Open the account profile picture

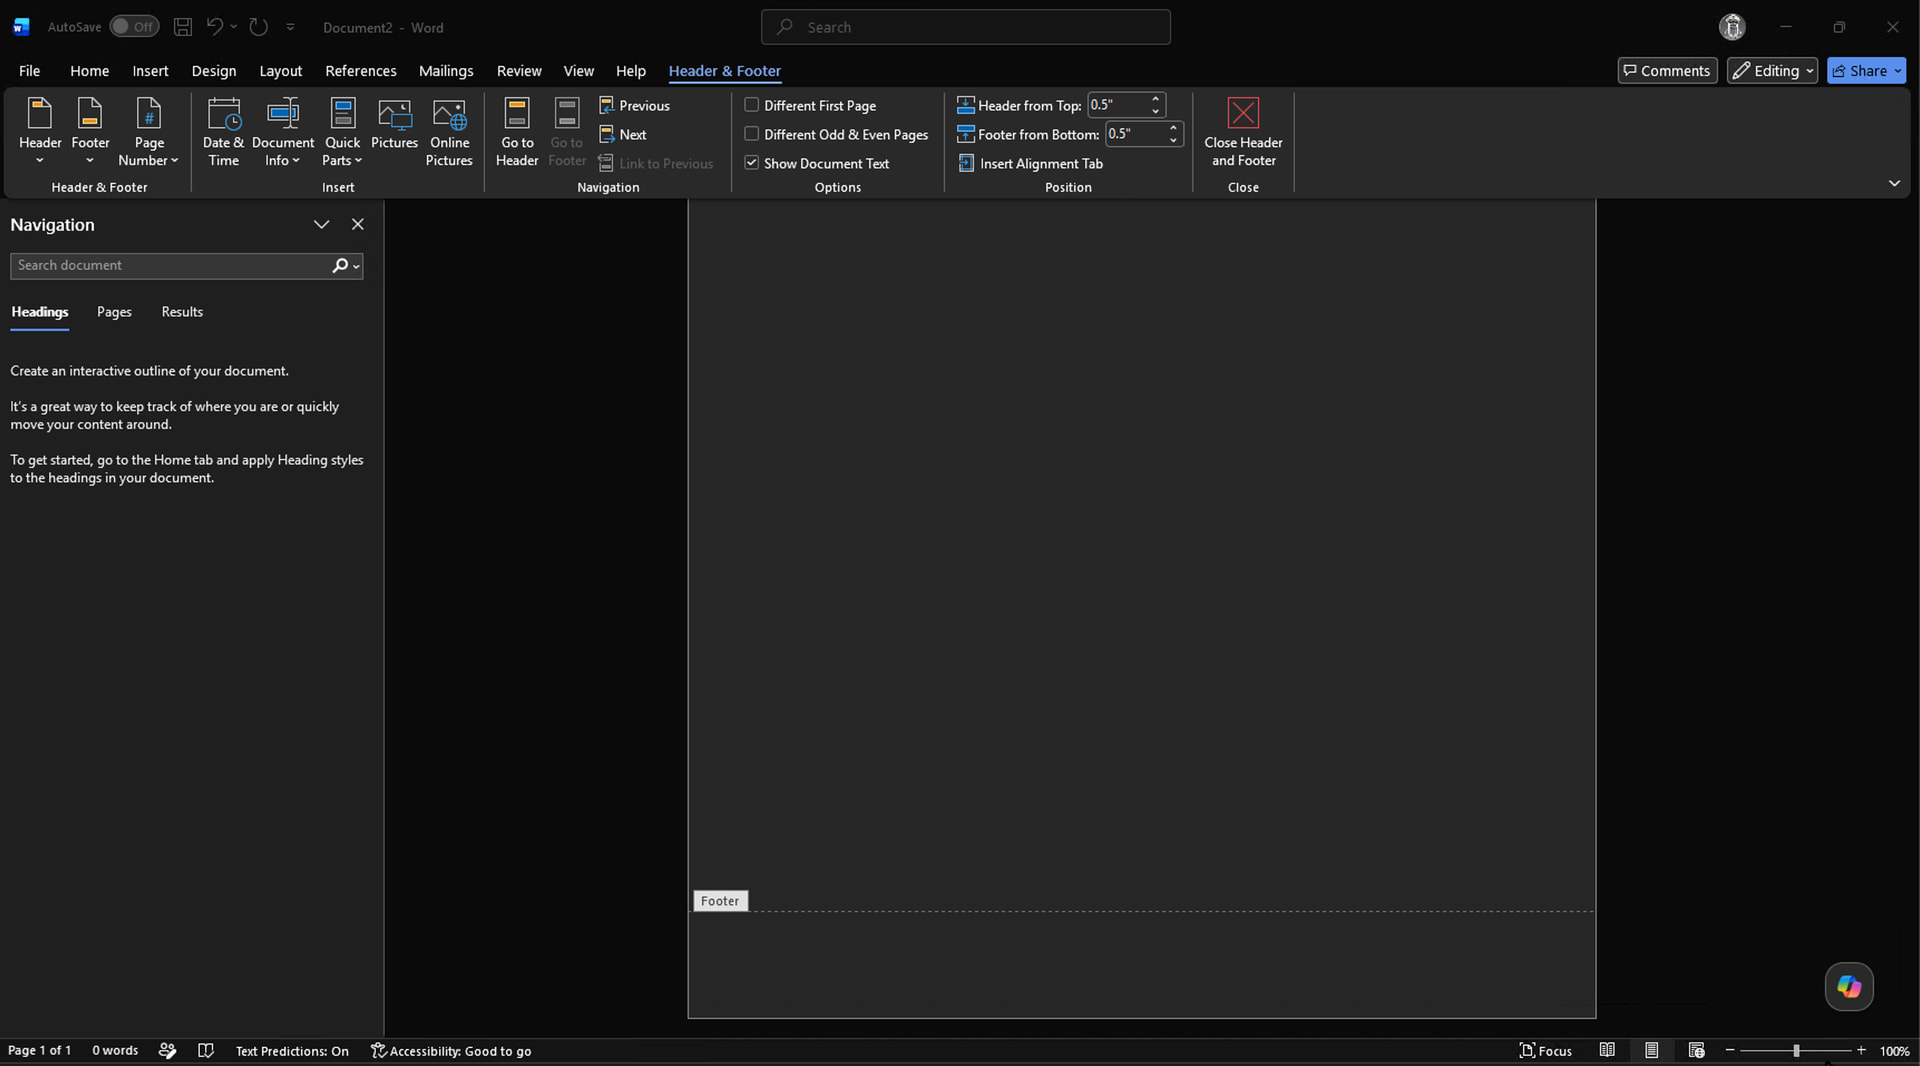click(1732, 27)
